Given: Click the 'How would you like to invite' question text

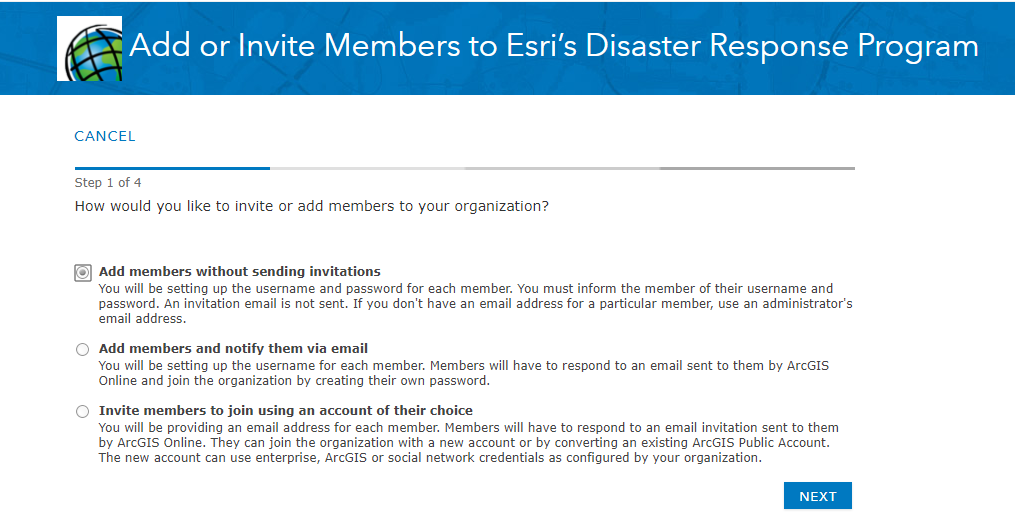Looking at the screenshot, I should (x=311, y=206).
